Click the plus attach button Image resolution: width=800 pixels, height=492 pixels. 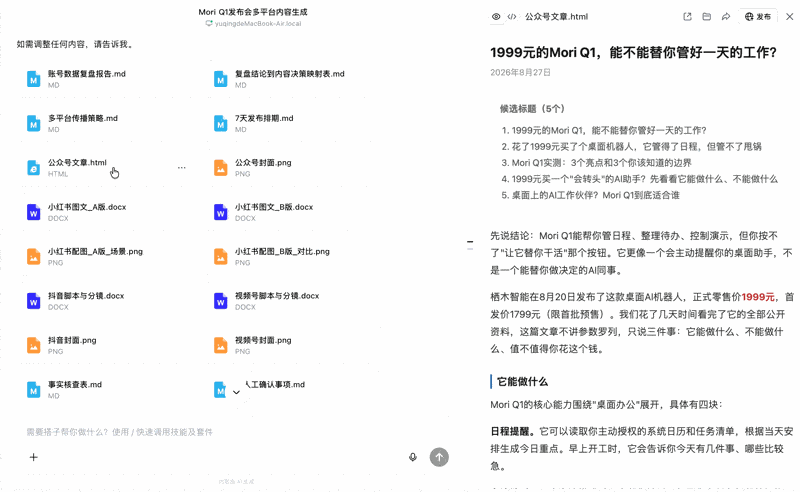[x=34, y=457]
